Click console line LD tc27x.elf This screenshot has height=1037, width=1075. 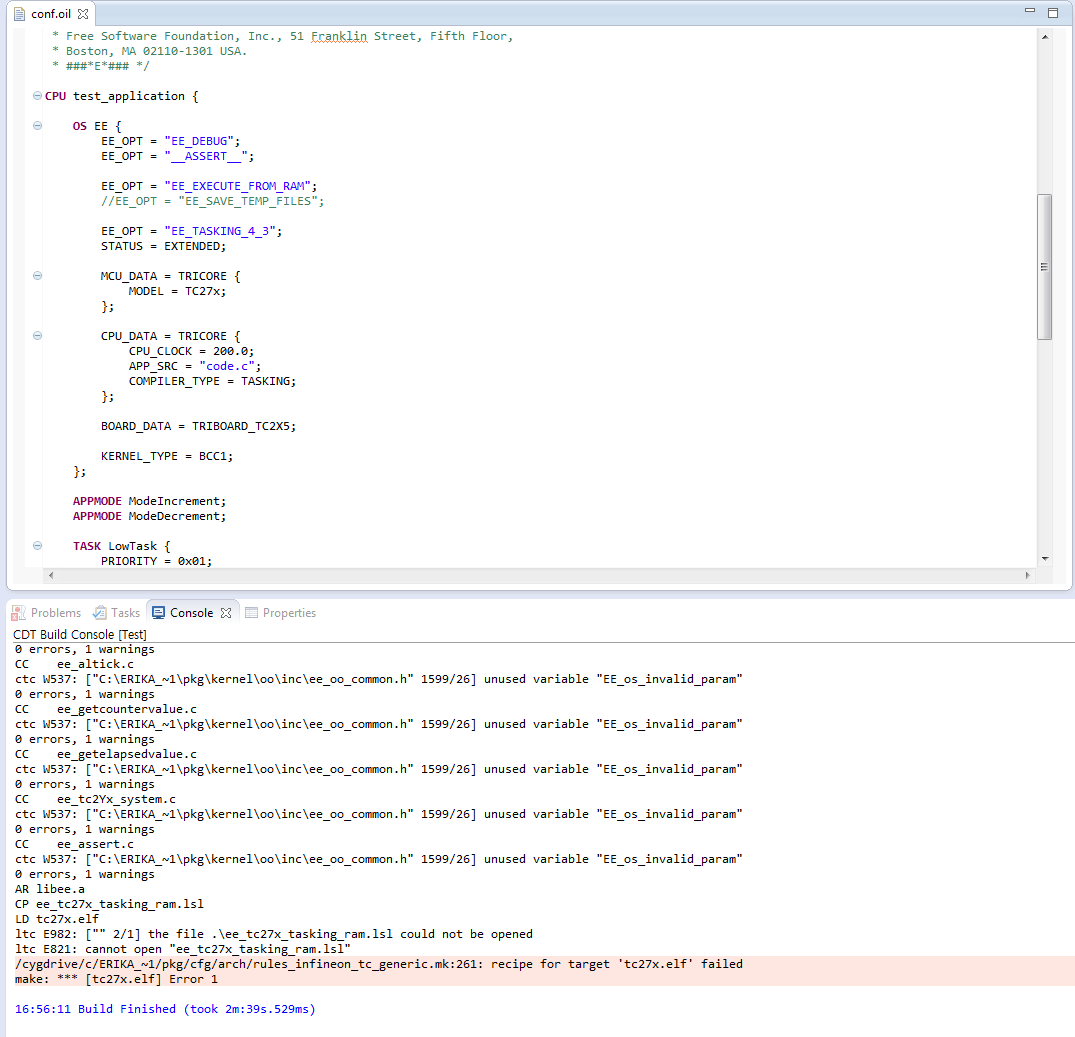click(57, 919)
